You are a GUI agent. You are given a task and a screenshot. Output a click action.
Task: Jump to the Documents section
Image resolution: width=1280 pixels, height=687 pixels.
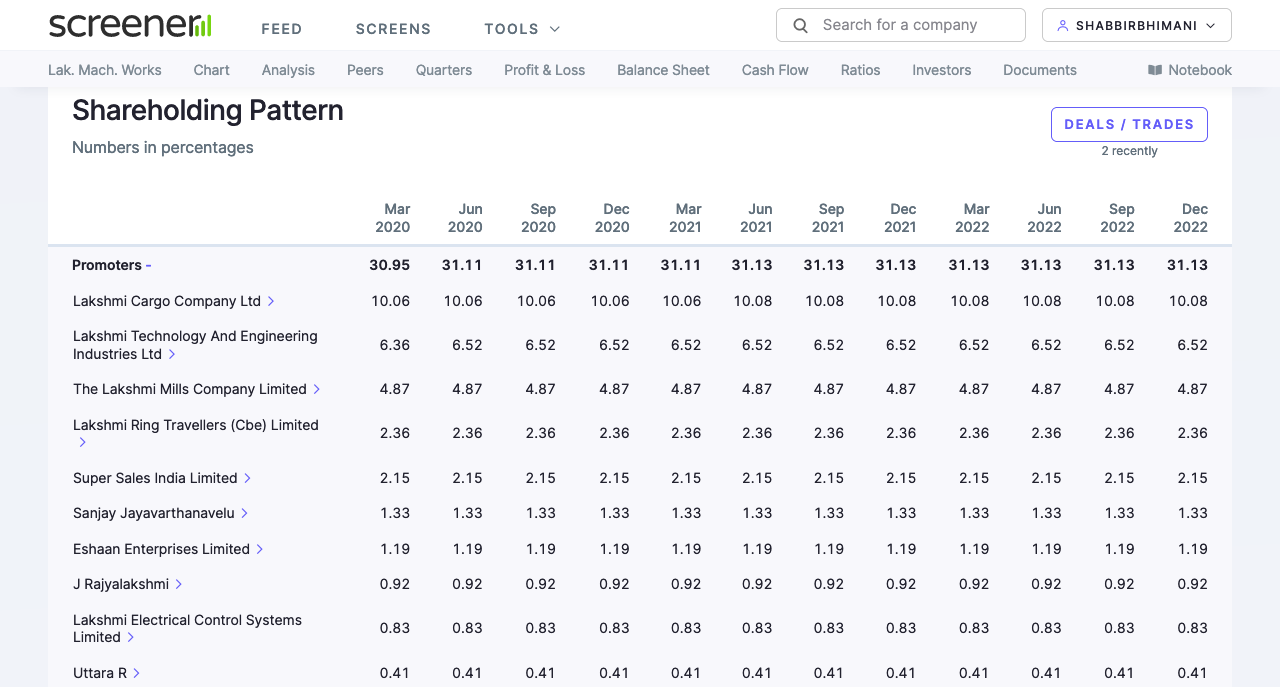click(x=1040, y=70)
